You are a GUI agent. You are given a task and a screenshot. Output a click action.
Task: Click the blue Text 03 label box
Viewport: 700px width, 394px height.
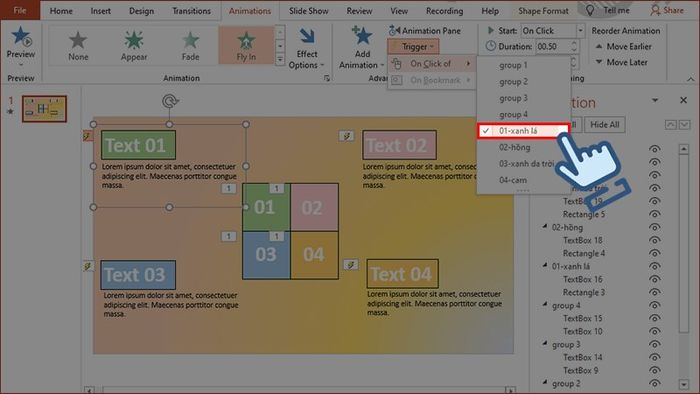click(x=138, y=275)
